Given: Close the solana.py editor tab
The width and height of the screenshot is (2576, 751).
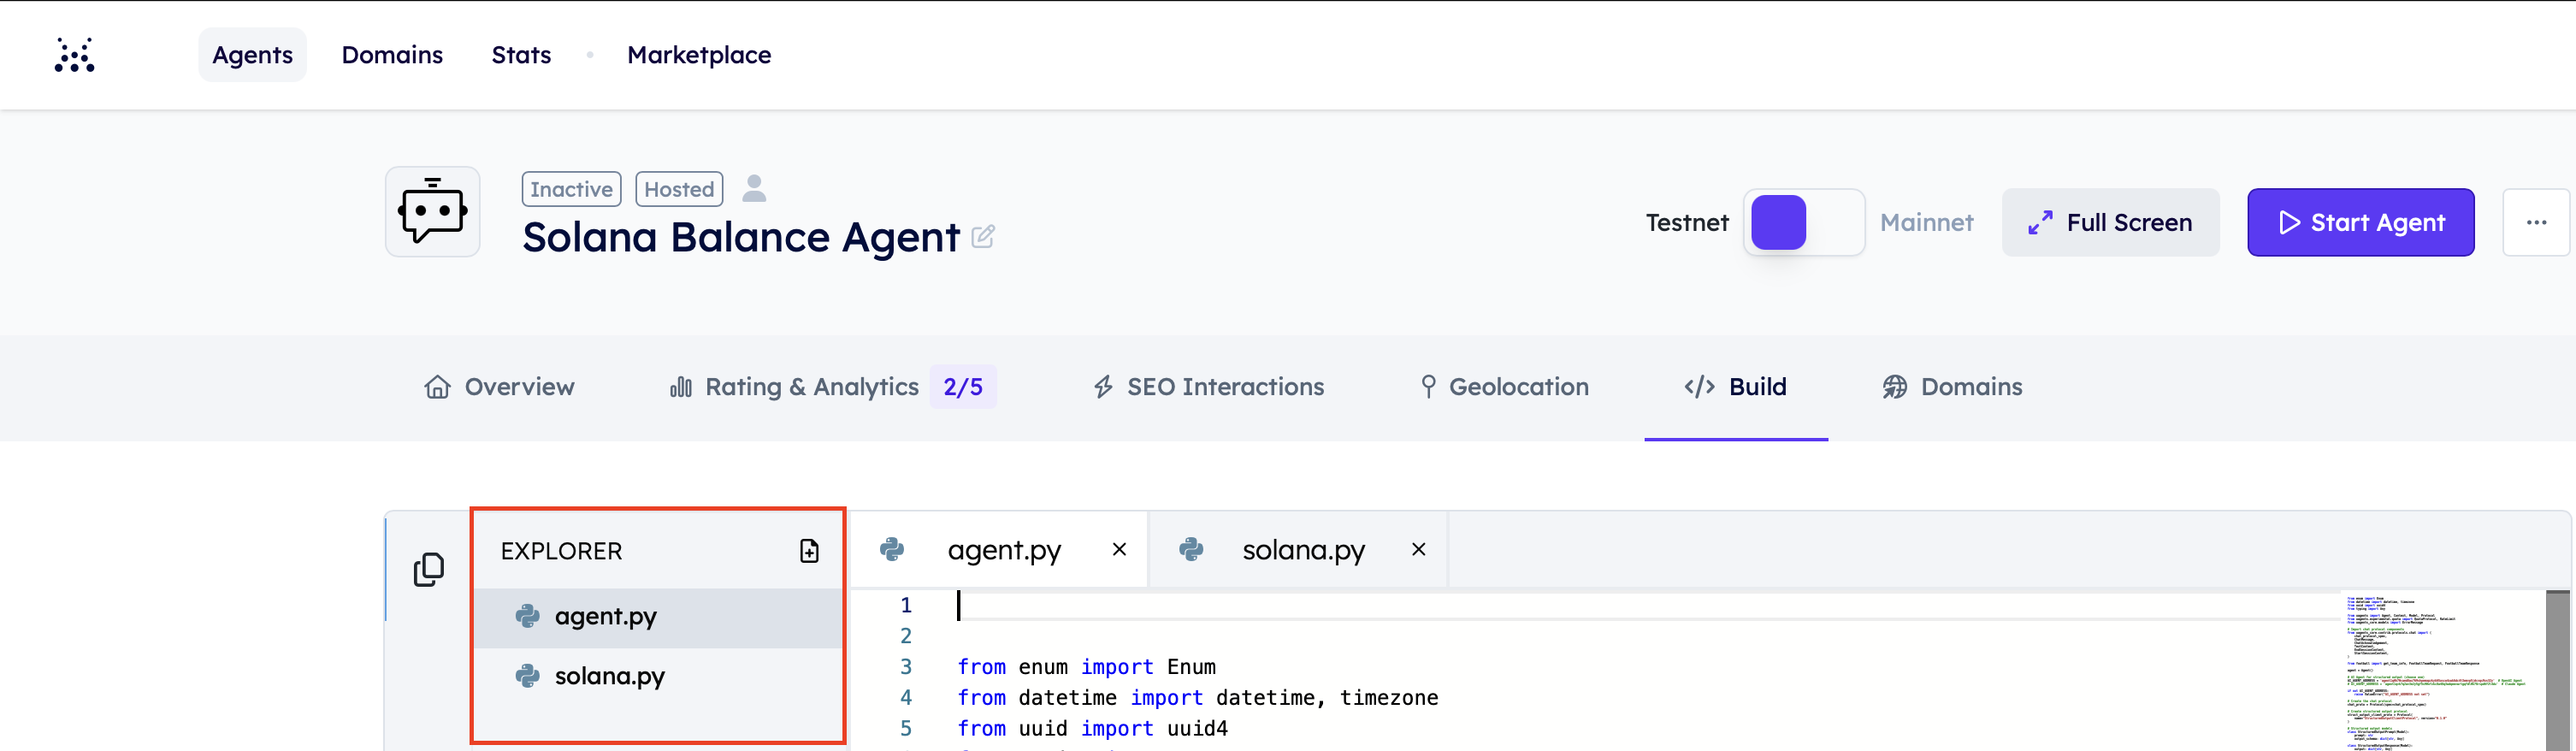Looking at the screenshot, I should click(x=1418, y=549).
